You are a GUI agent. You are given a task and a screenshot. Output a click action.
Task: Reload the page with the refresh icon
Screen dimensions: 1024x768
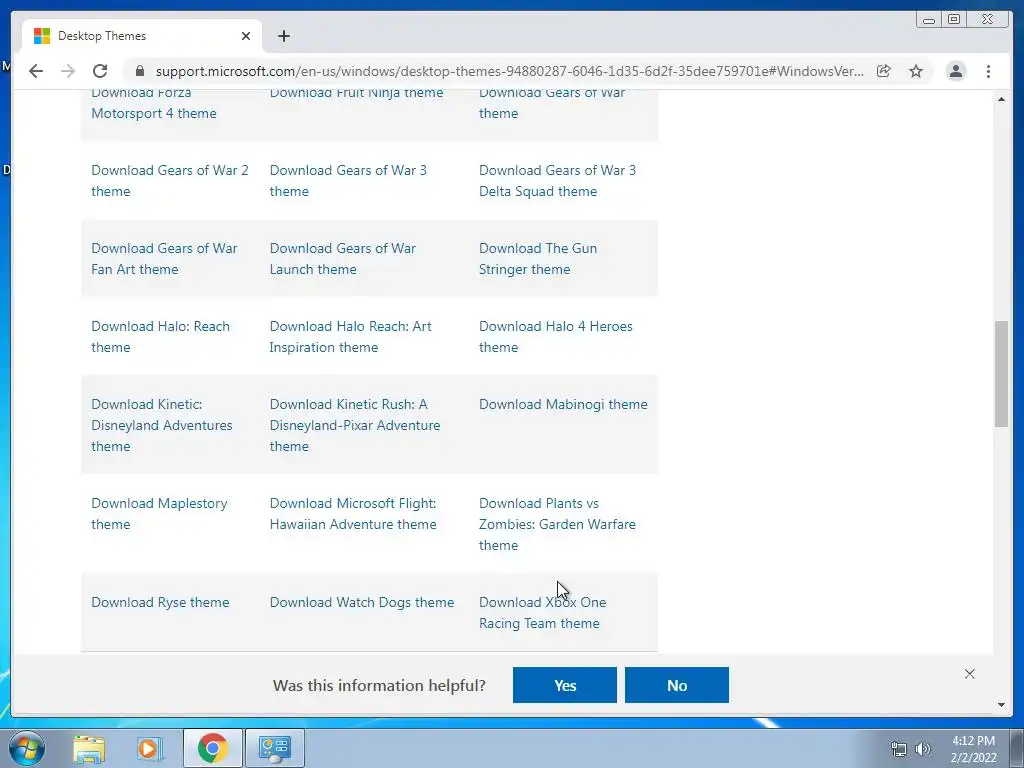coord(100,71)
